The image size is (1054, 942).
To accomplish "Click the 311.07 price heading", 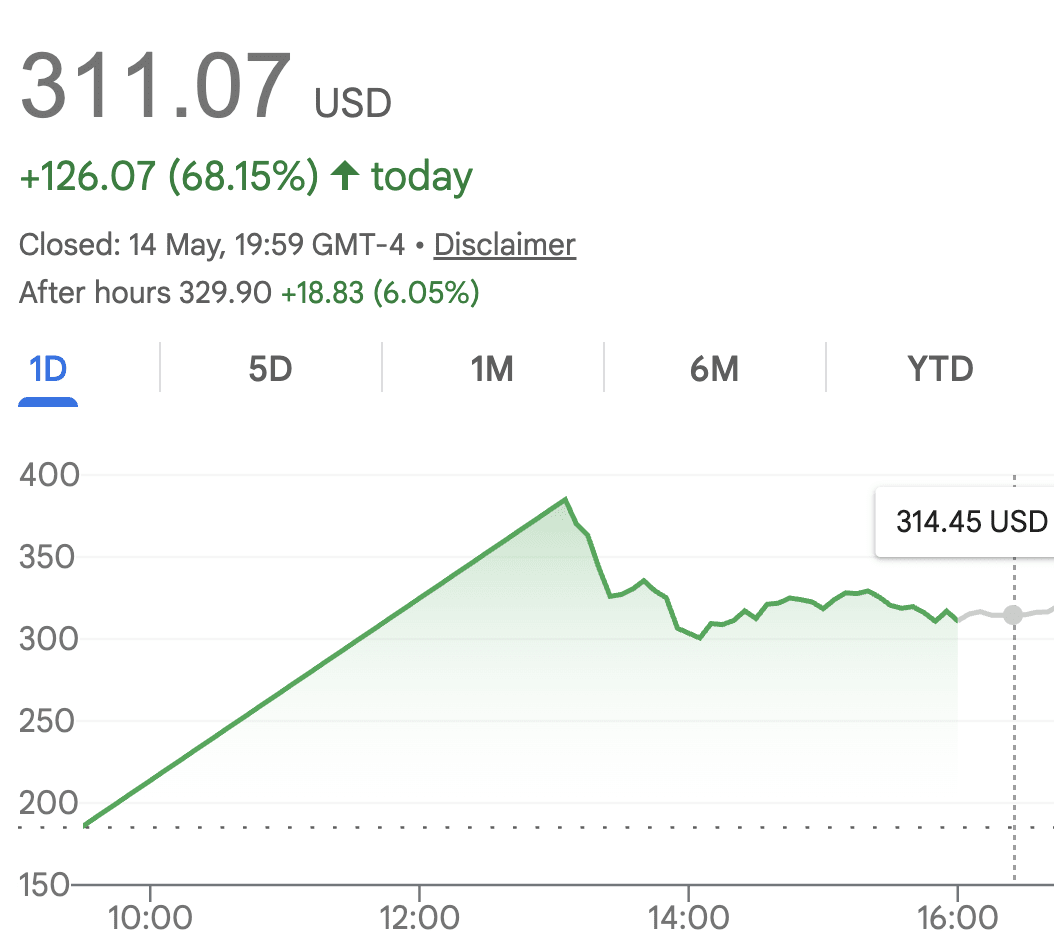I will (x=156, y=86).
